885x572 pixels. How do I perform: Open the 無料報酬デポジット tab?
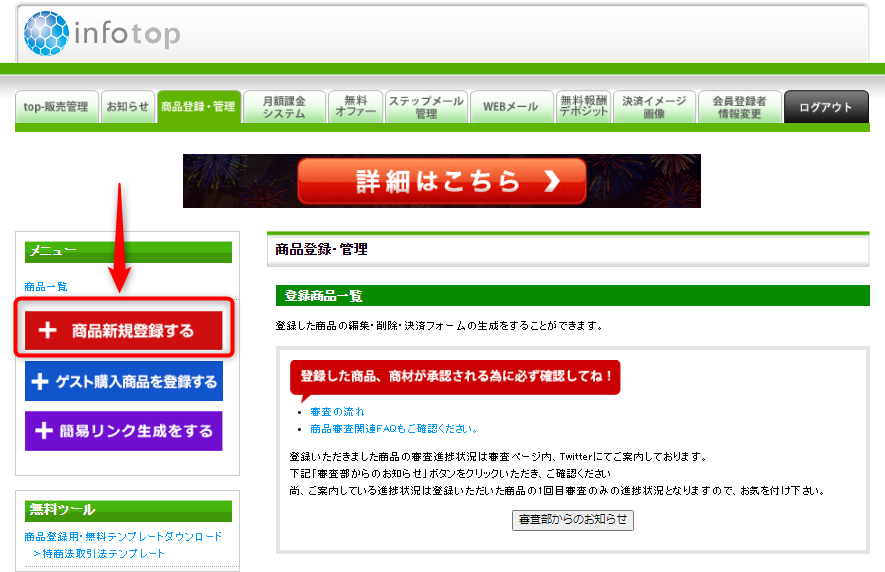click(x=584, y=107)
